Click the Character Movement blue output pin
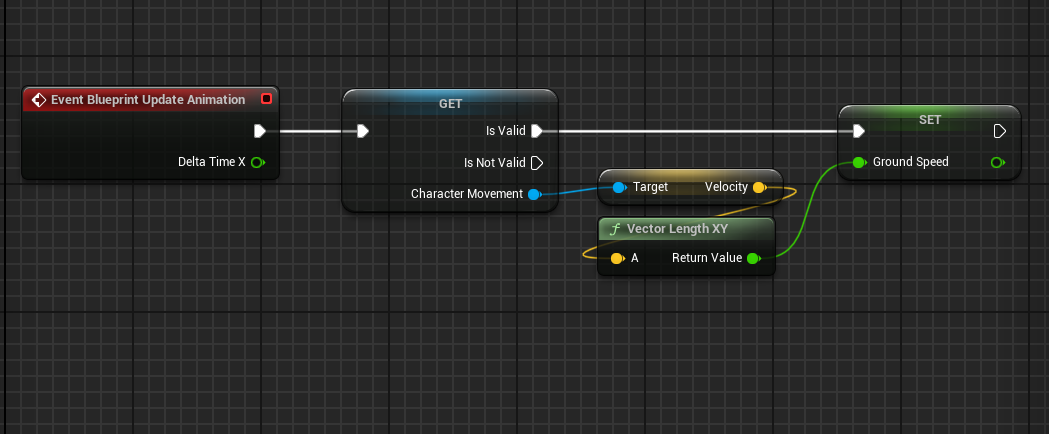This screenshot has width=1049, height=434. [534, 195]
